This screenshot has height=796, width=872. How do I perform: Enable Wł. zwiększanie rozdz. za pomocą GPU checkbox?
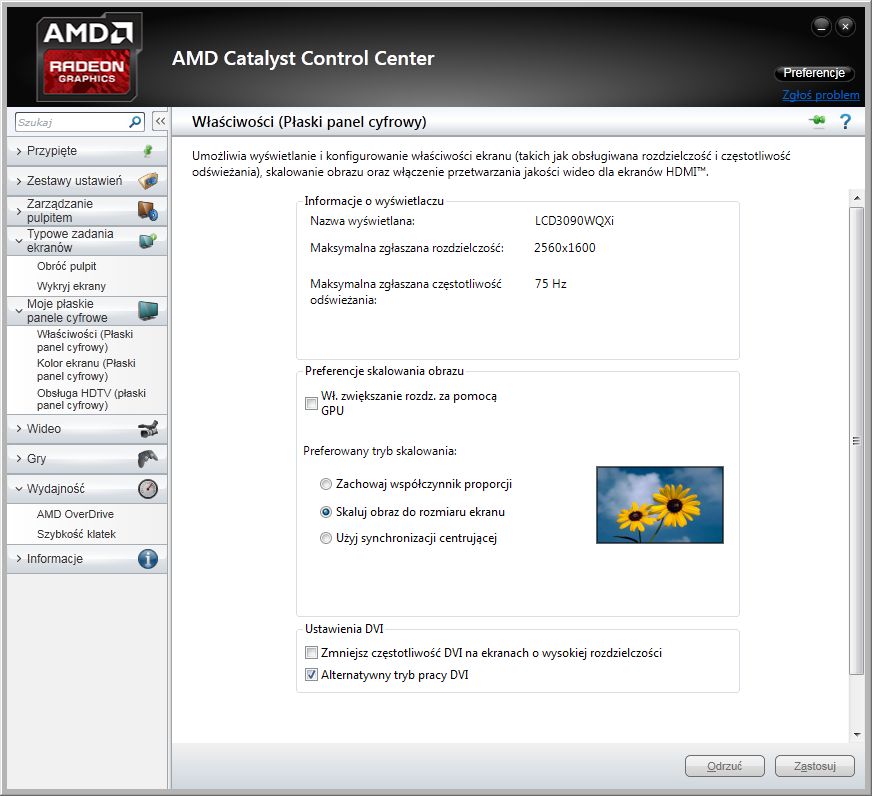[311, 403]
